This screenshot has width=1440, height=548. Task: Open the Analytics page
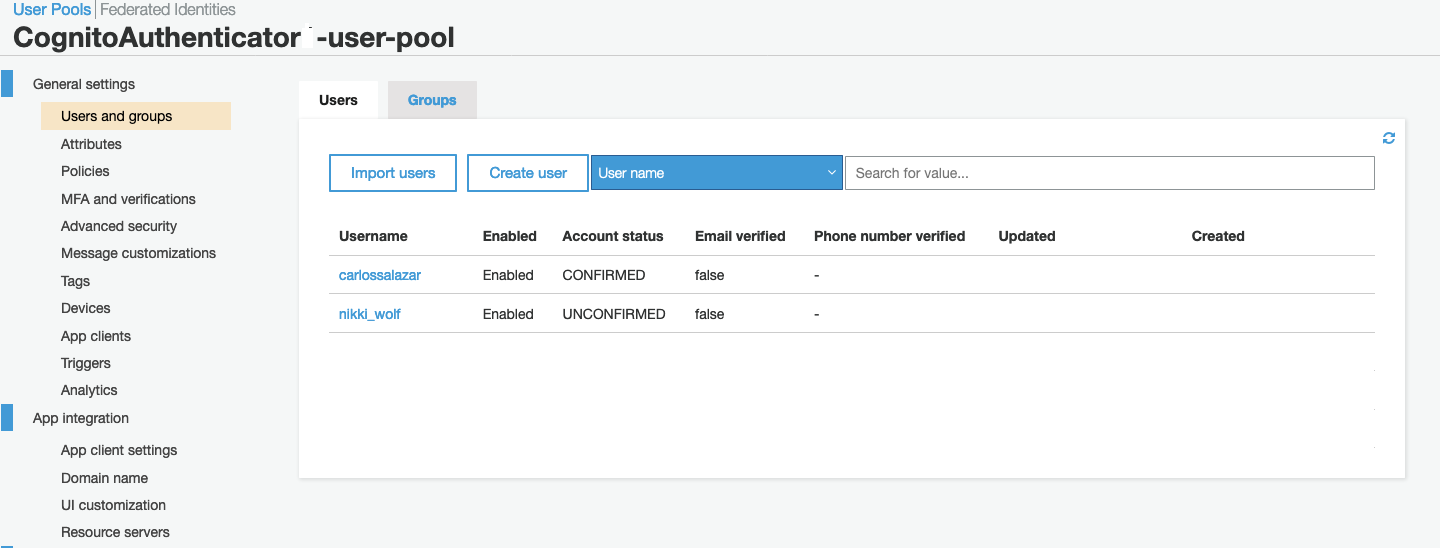click(x=89, y=390)
